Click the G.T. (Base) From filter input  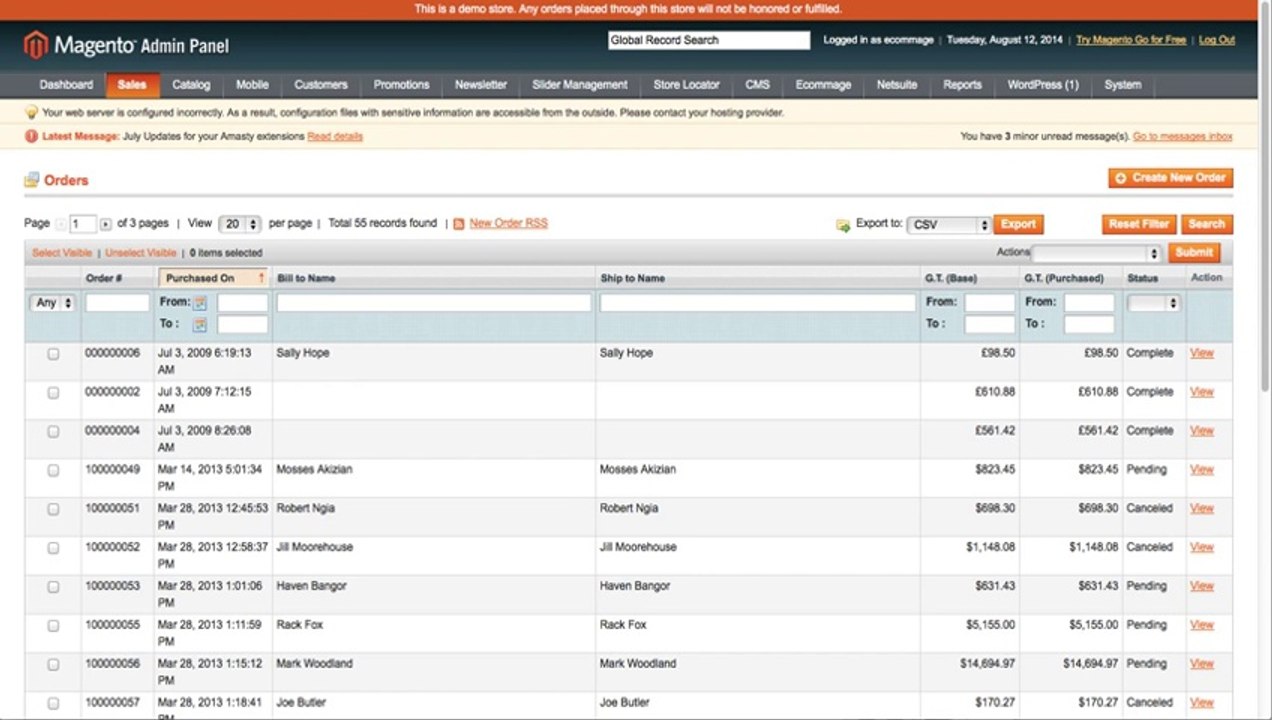pyautogui.click(x=990, y=302)
